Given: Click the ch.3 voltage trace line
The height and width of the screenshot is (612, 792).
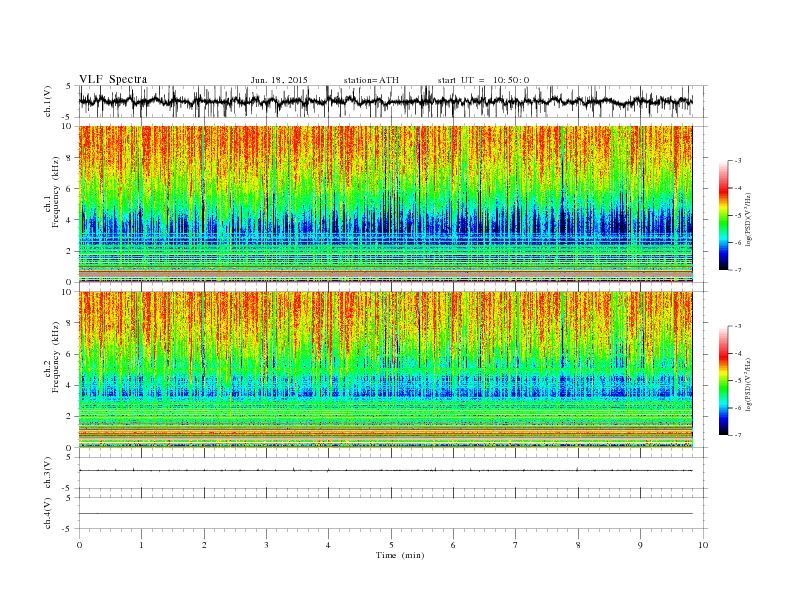Looking at the screenshot, I should click(x=385, y=470).
